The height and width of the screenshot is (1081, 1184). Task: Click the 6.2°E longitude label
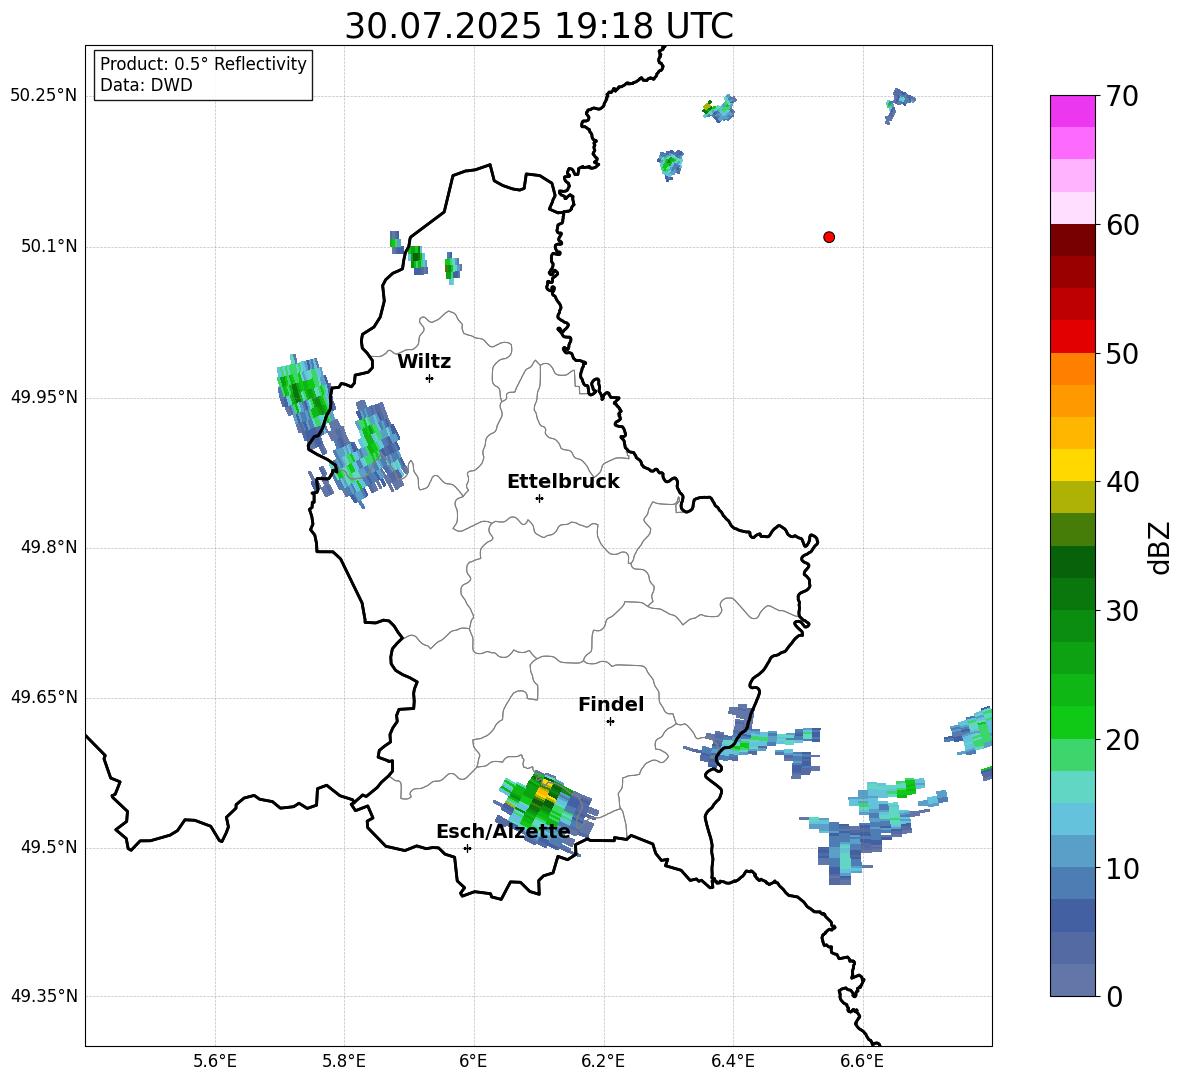coord(603,1061)
